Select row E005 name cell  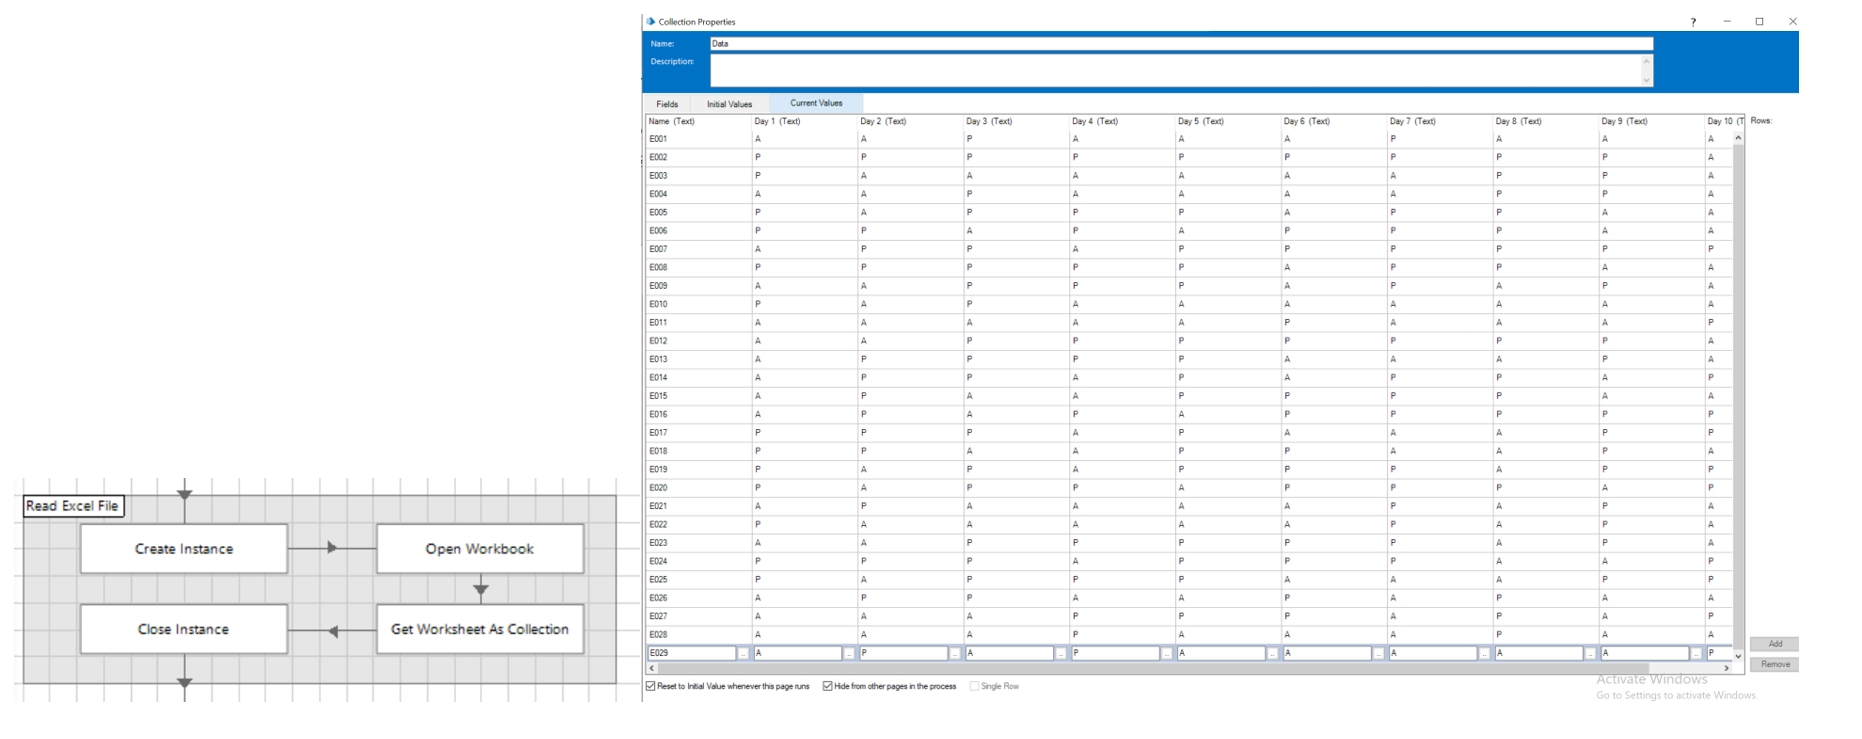click(x=698, y=213)
